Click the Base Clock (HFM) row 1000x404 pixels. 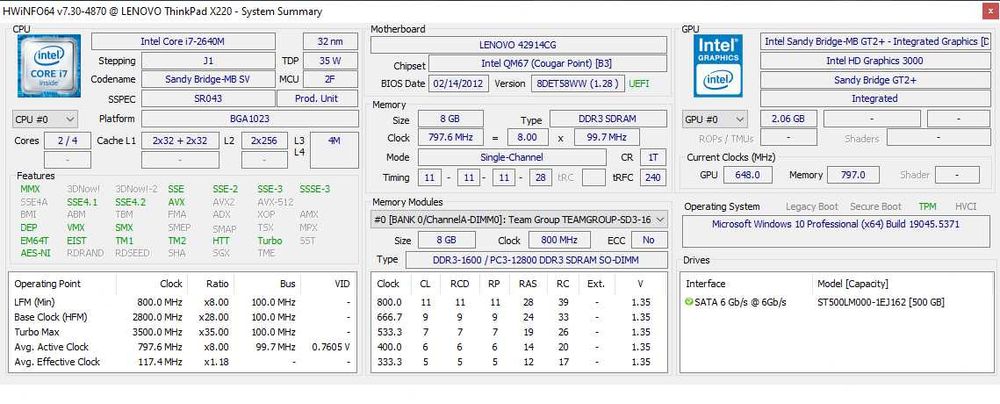pyautogui.click(x=182, y=317)
